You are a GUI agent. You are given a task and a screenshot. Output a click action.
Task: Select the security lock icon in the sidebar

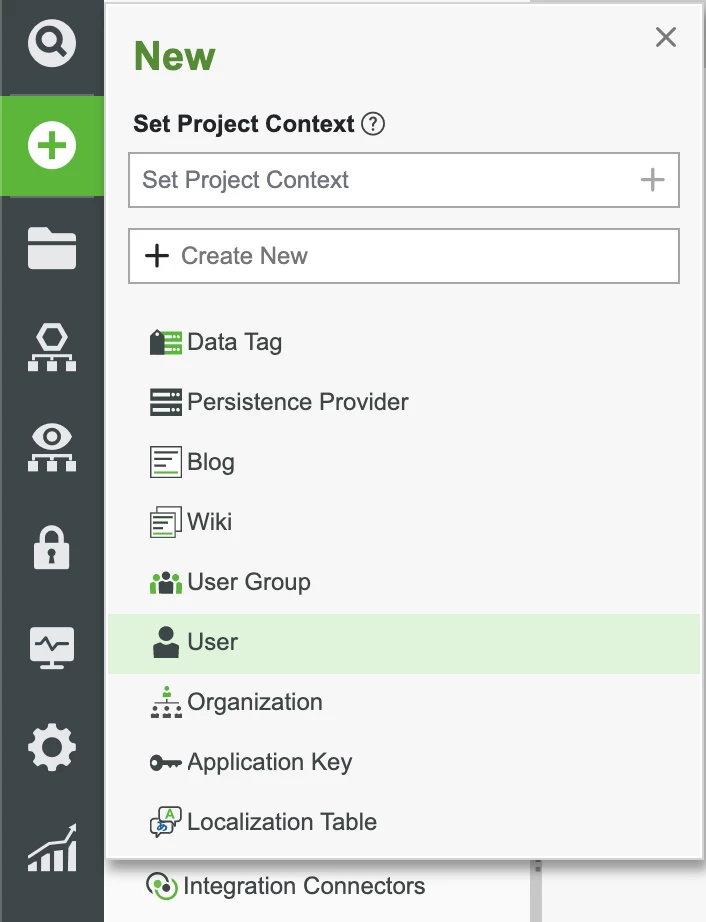click(x=50, y=547)
